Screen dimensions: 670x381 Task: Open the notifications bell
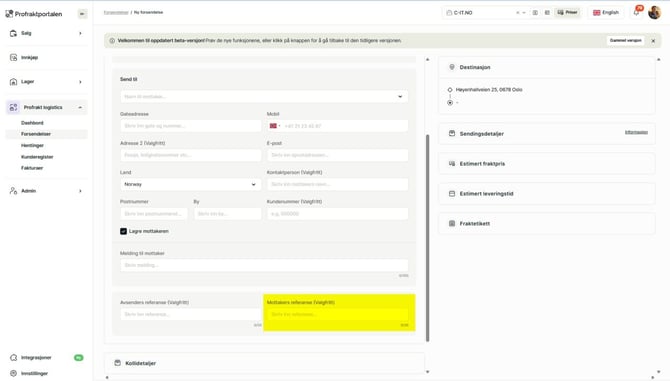636,12
